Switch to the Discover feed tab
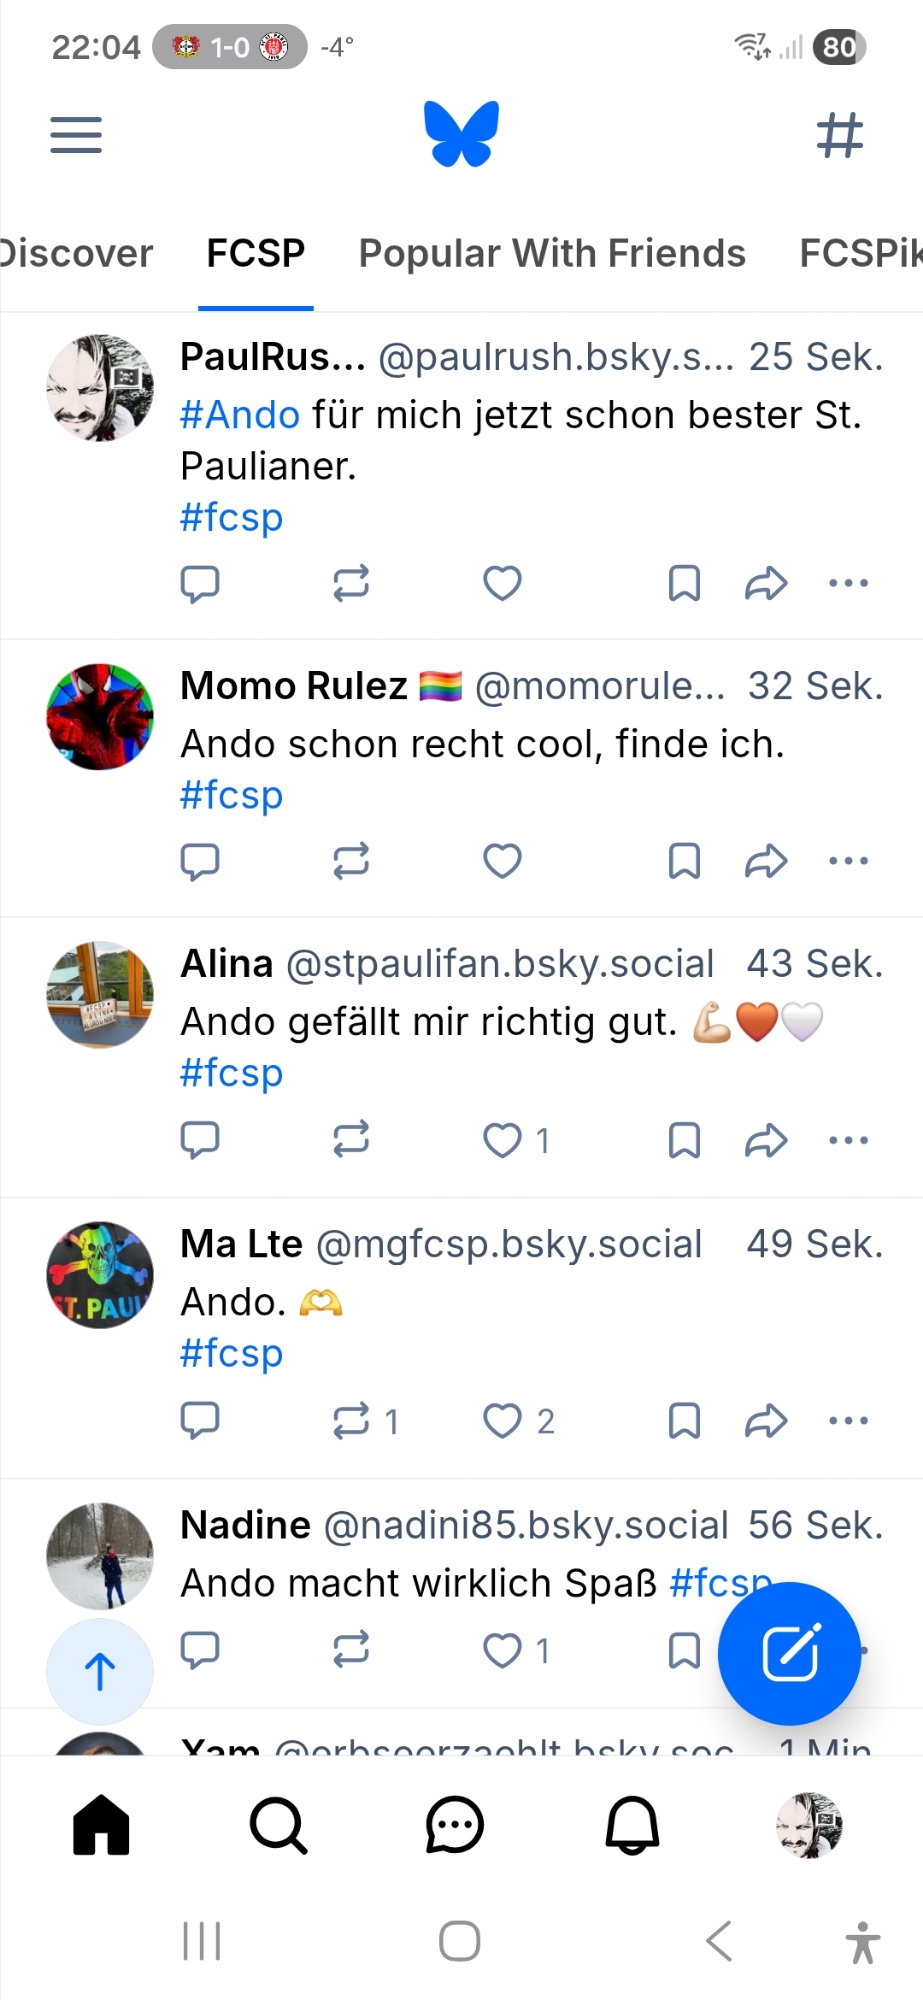The image size is (923, 2000). (76, 254)
